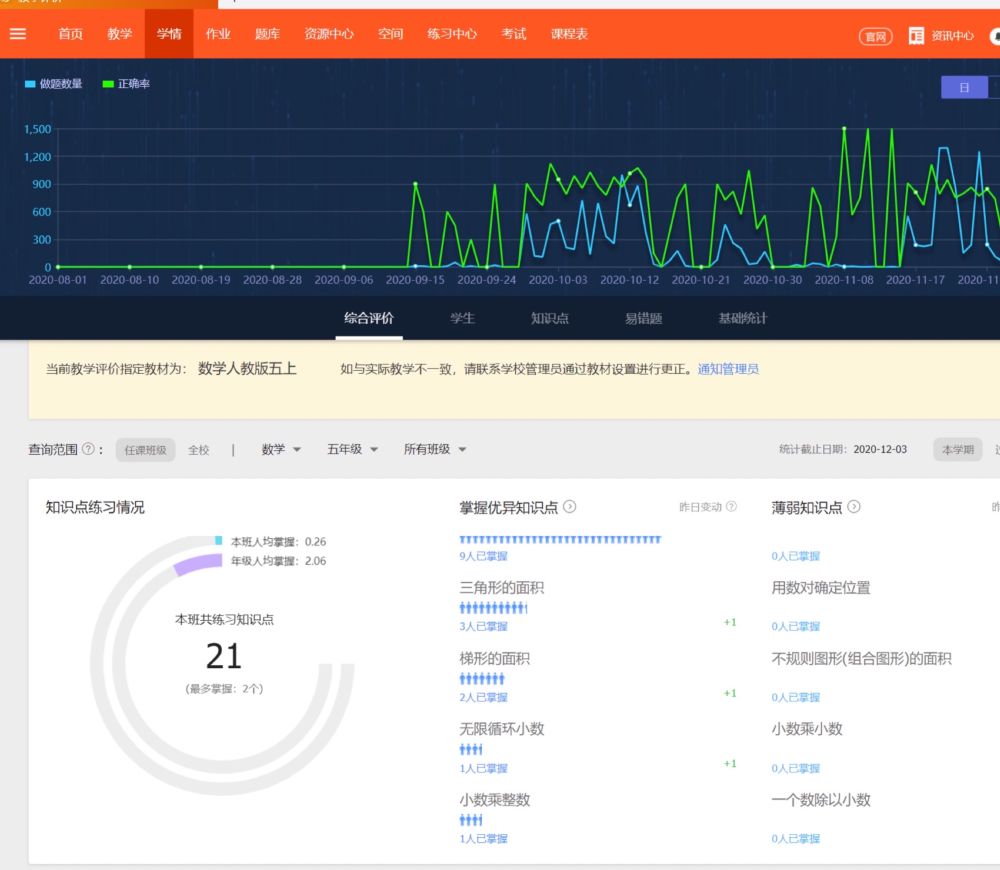Image resolution: width=1000 pixels, height=870 pixels.
Task: Select the 本学期 time range button
Action: click(957, 450)
